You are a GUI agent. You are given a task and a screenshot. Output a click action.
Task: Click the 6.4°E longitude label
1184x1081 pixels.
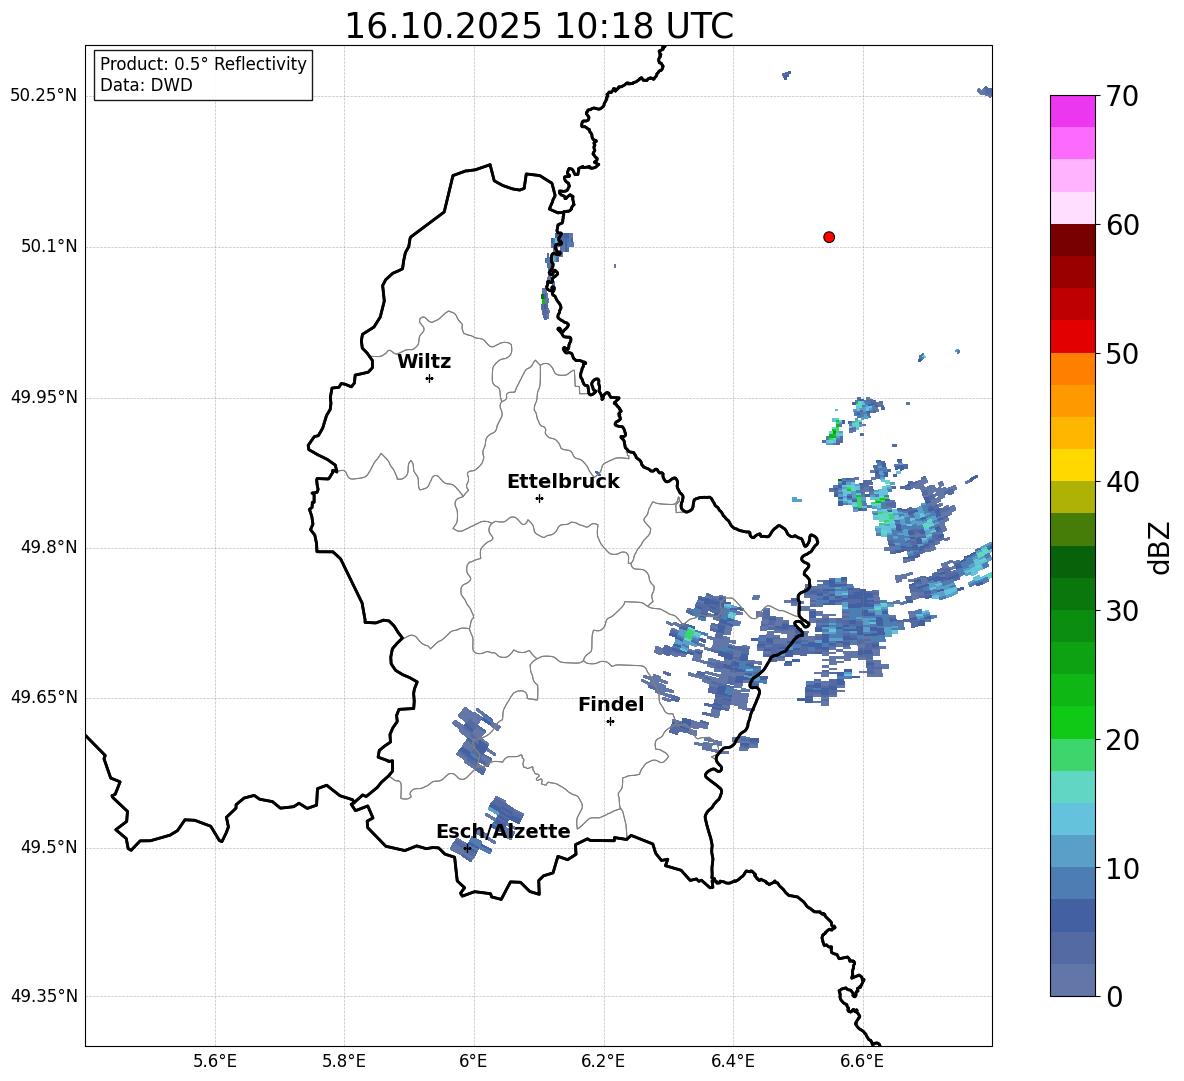coord(732,1061)
